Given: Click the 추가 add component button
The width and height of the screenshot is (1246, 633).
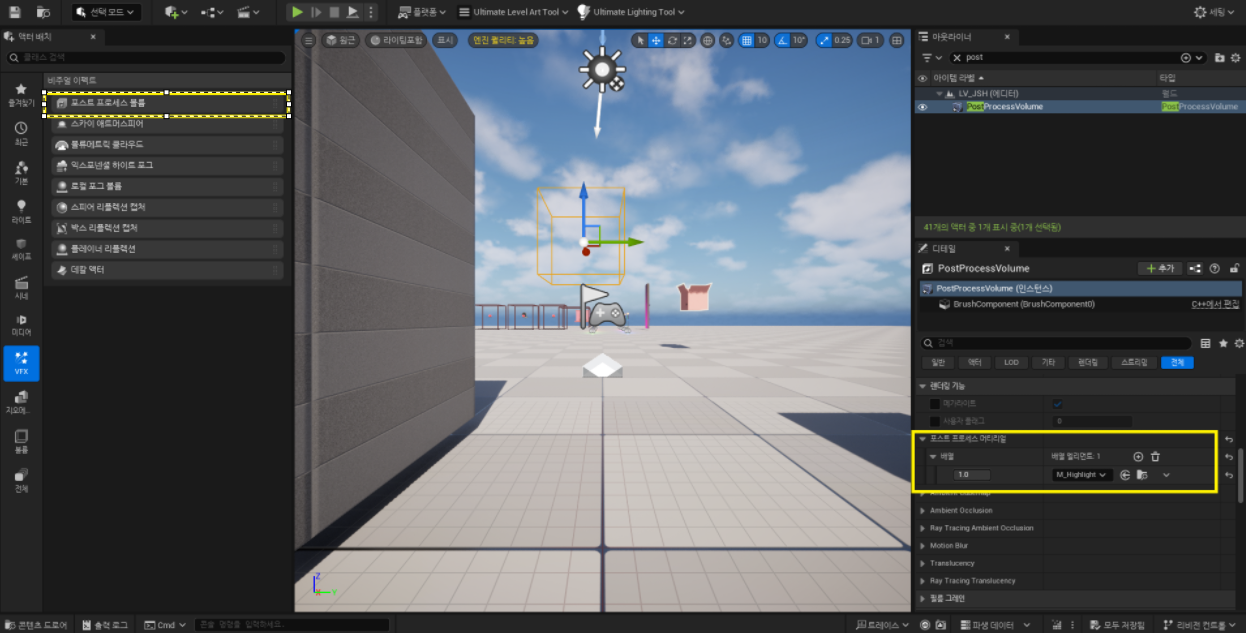Looking at the screenshot, I should pyautogui.click(x=1160, y=268).
